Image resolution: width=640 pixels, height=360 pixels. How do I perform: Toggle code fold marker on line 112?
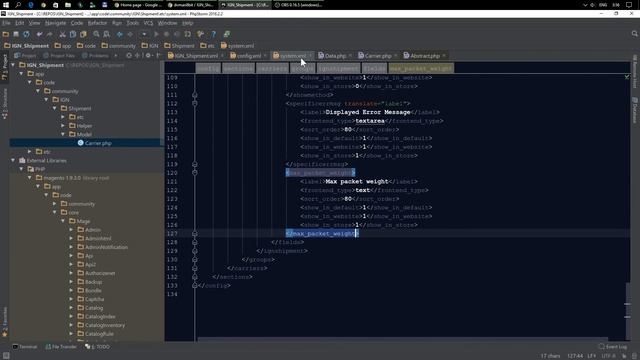(x=195, y=103)
